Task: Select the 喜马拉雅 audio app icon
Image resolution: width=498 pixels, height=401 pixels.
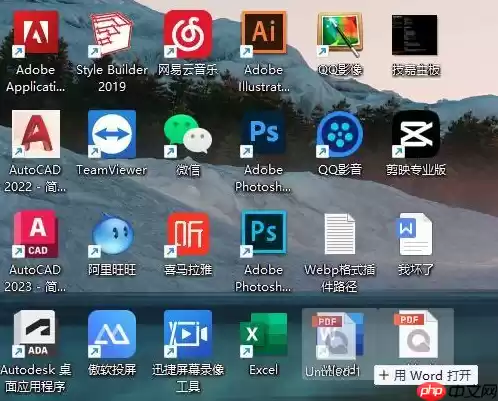Action: tap(188, 234)
